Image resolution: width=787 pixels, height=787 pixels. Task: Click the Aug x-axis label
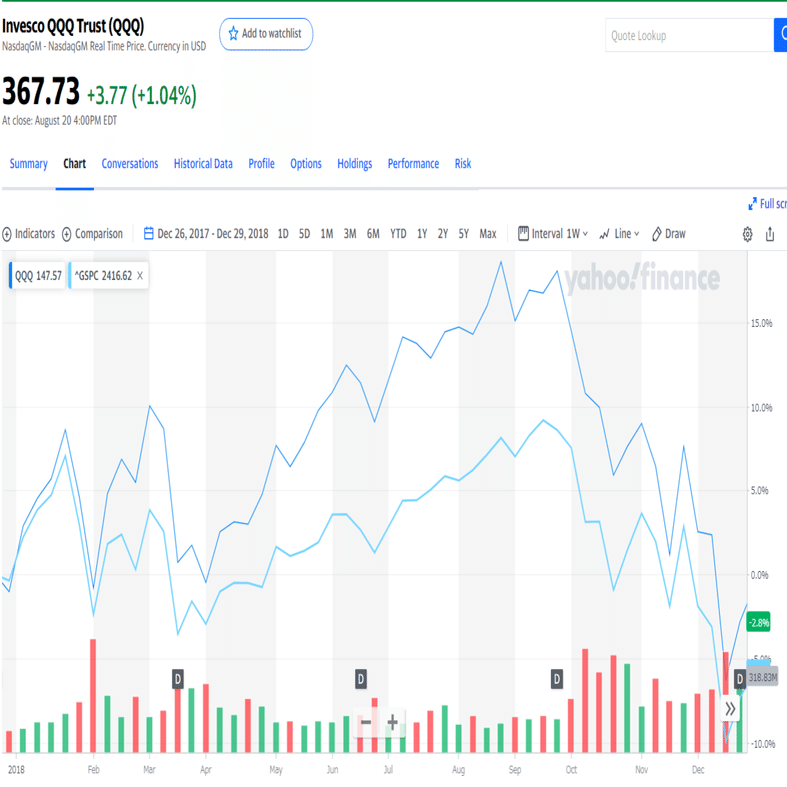click(458, 769)
